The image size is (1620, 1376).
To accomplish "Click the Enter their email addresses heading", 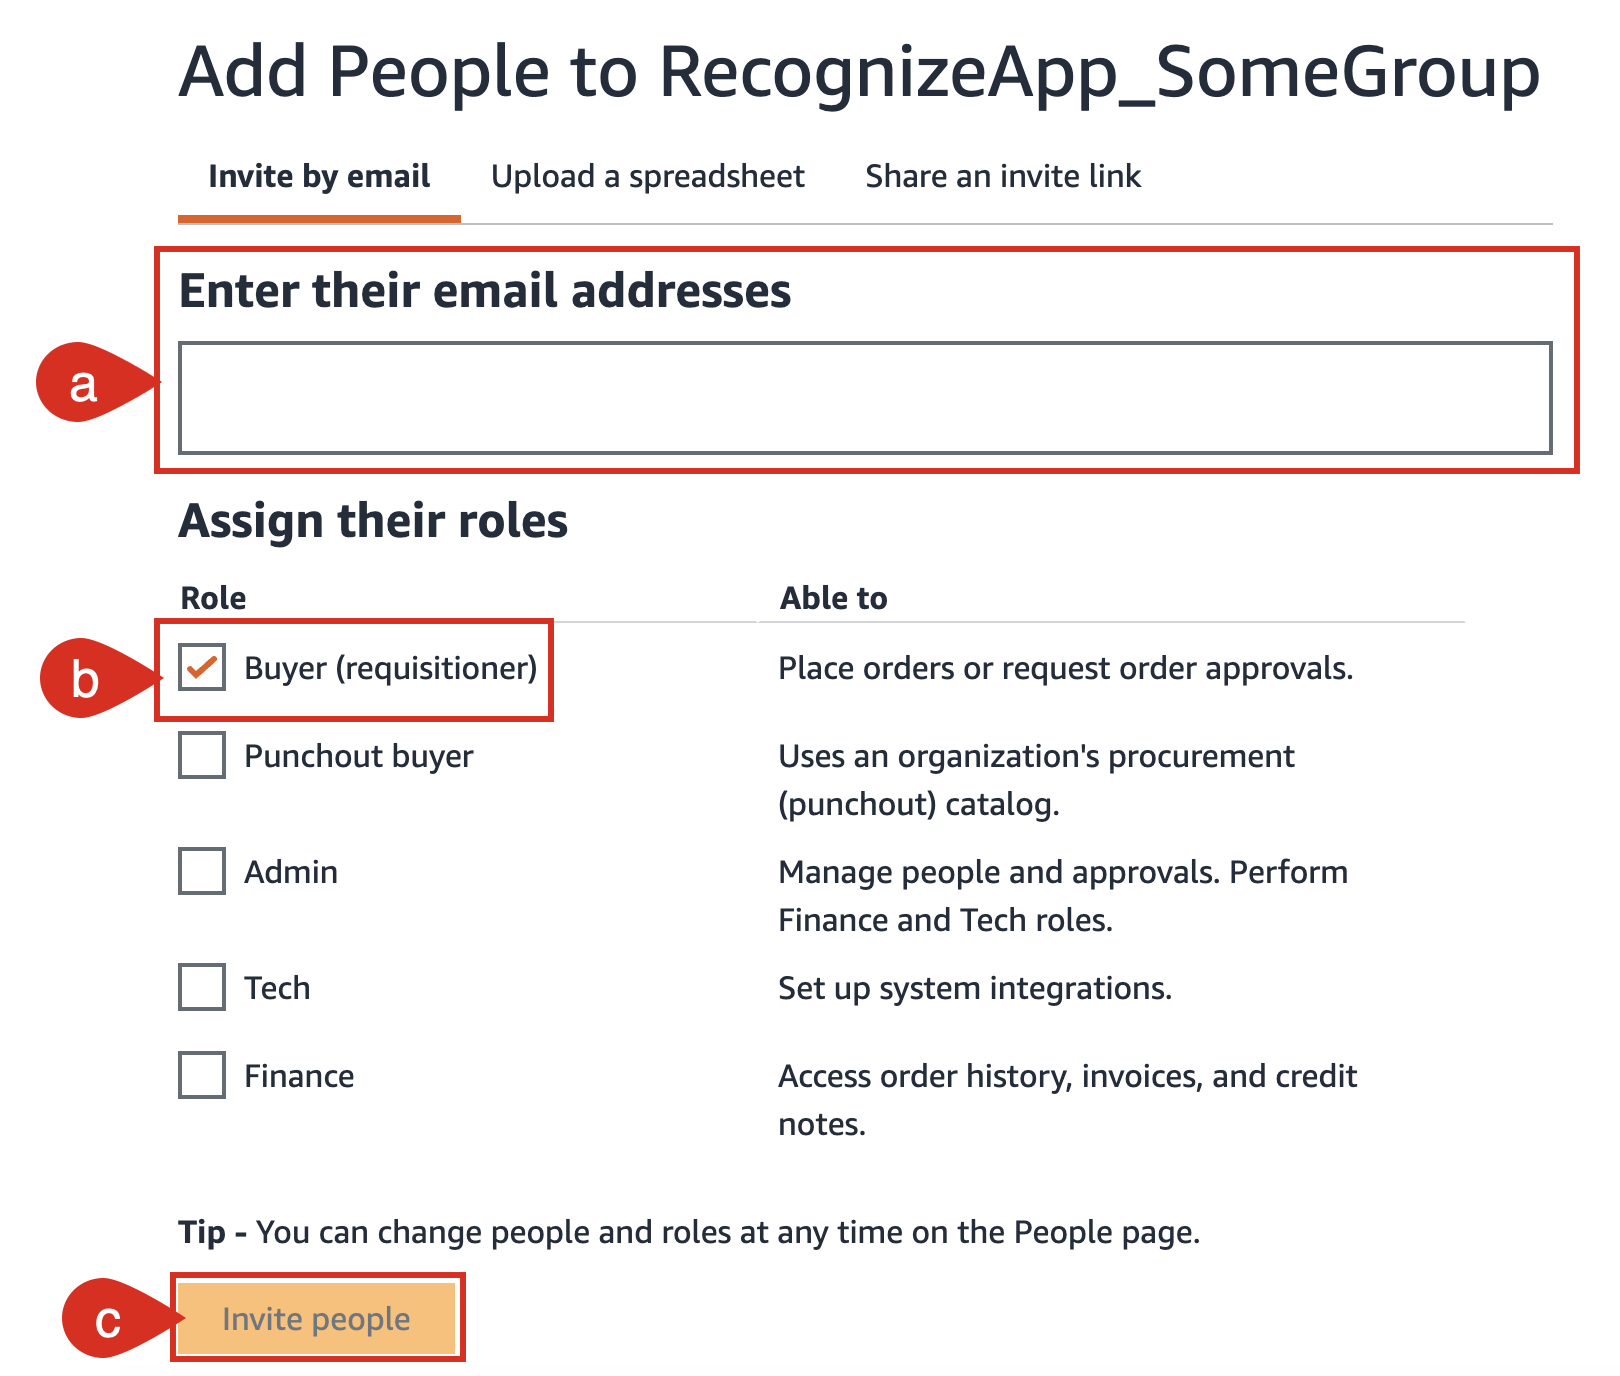I will coord(485,291).
